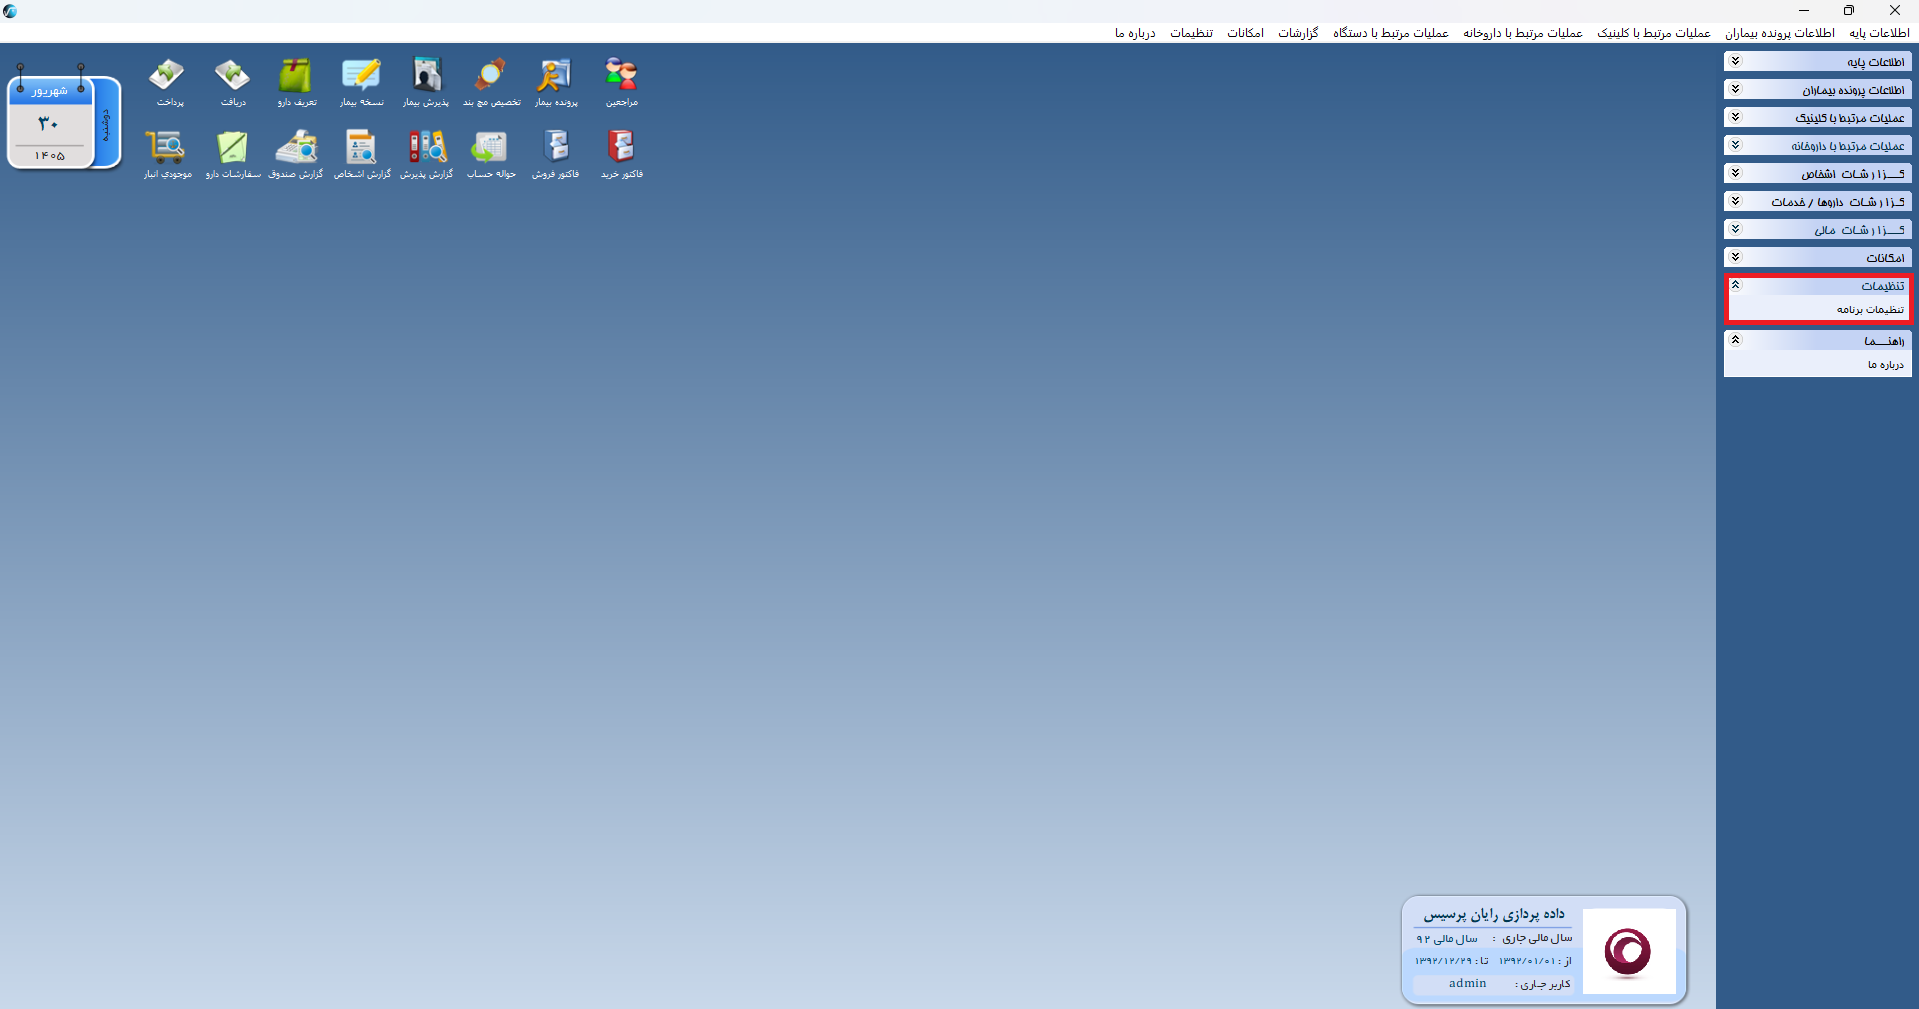The image size is (1919, 1009).
Task: Click the حواله حساب account transfer icon
Action: [491, 153]
